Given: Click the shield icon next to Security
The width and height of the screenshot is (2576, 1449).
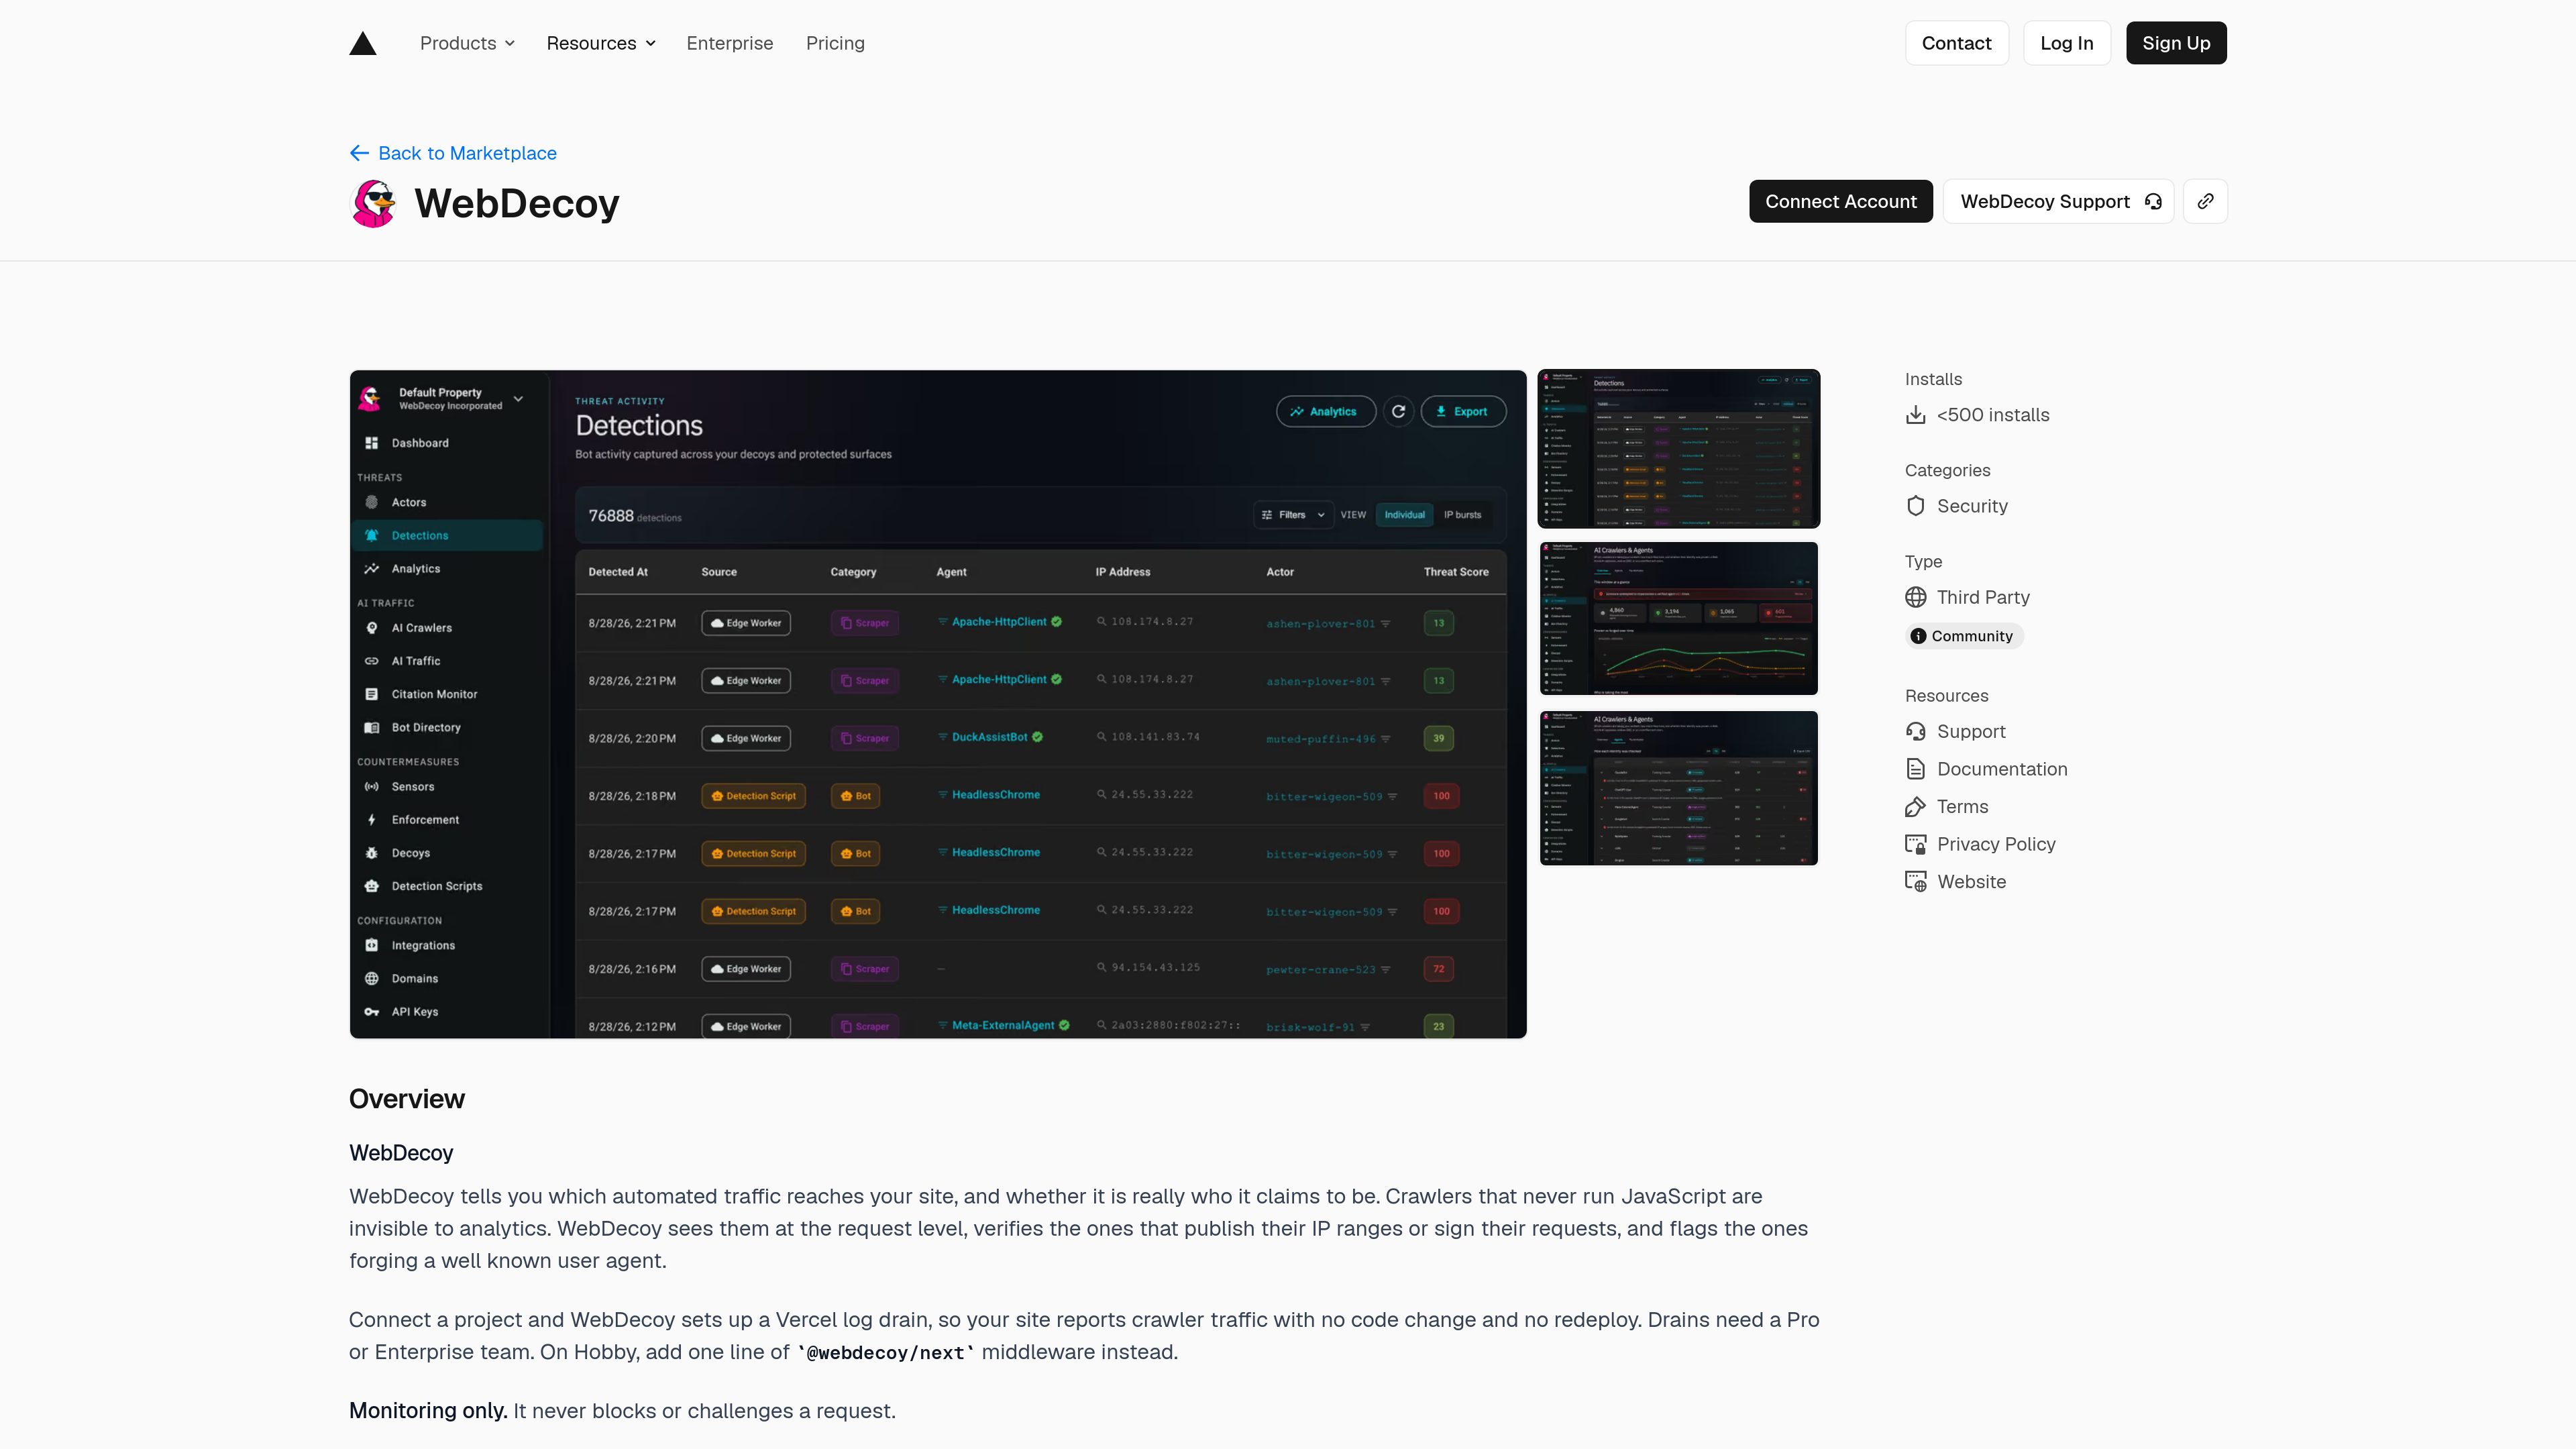Looking at the screenshot, I should (x=1915, y=506).
